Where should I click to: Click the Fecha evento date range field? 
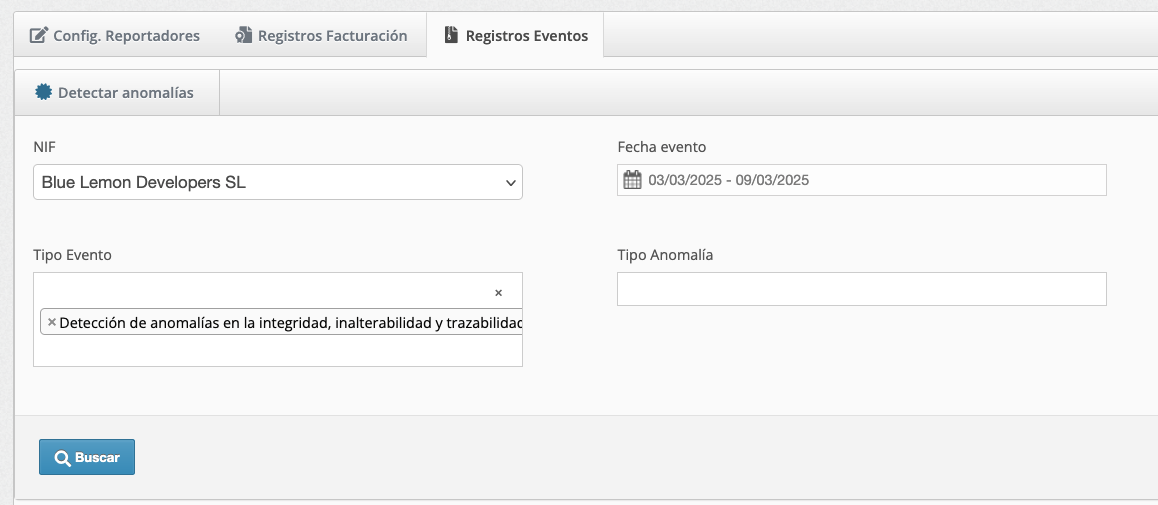870,181
